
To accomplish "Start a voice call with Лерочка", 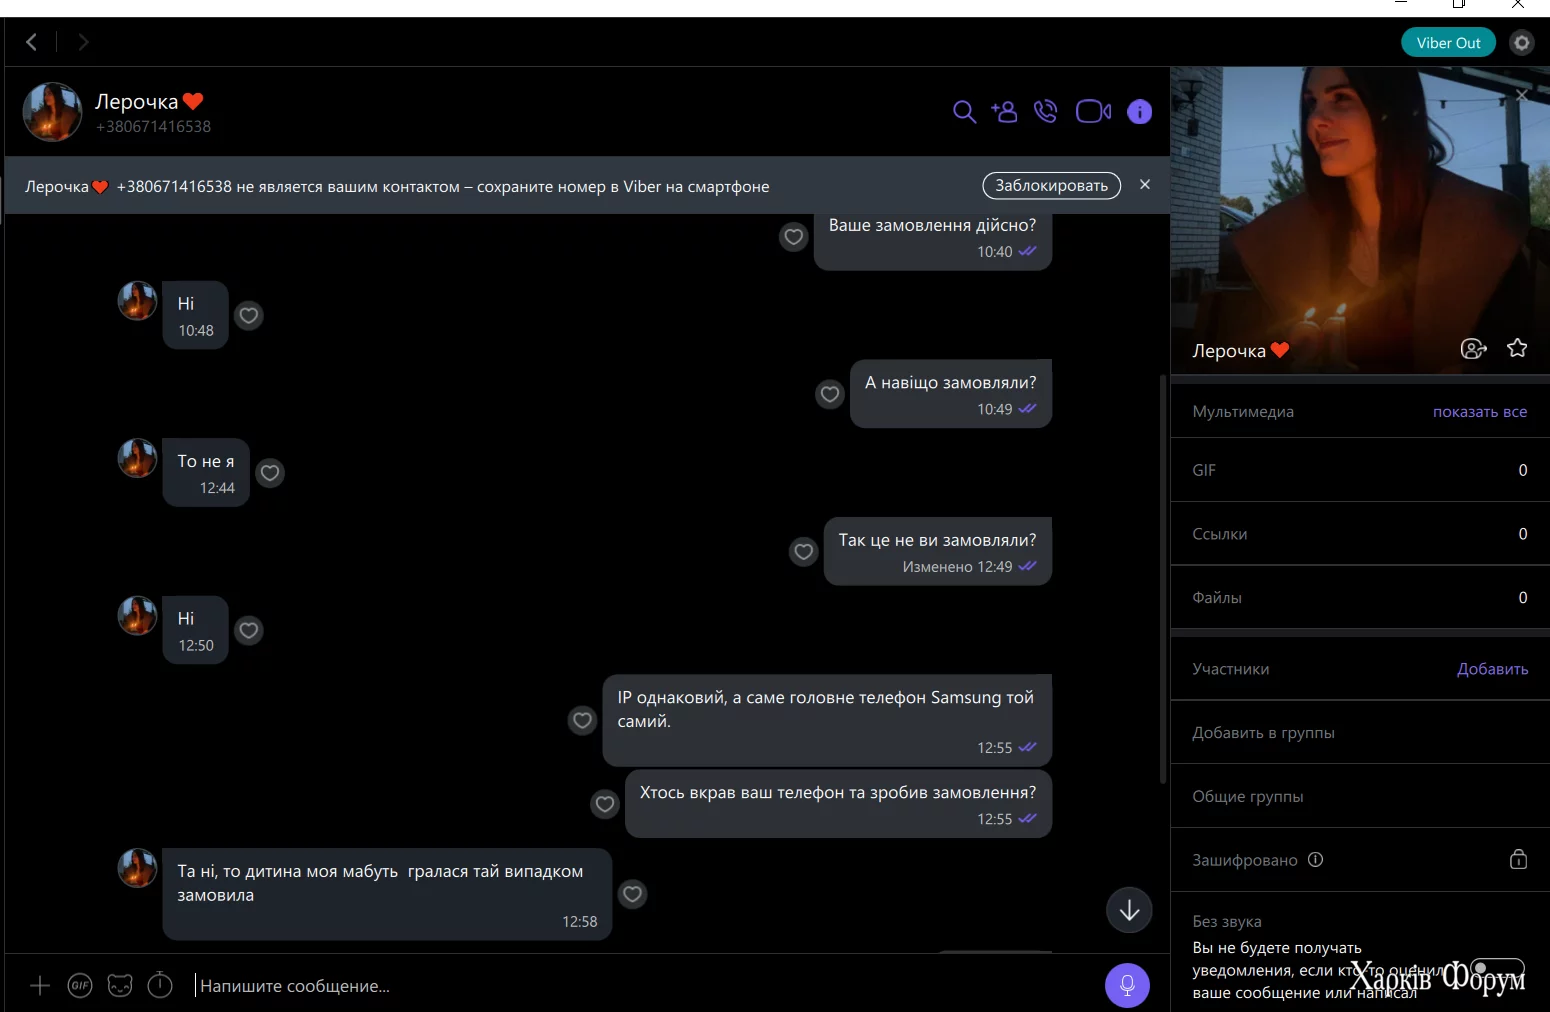I will click(x=1046, y=112).
